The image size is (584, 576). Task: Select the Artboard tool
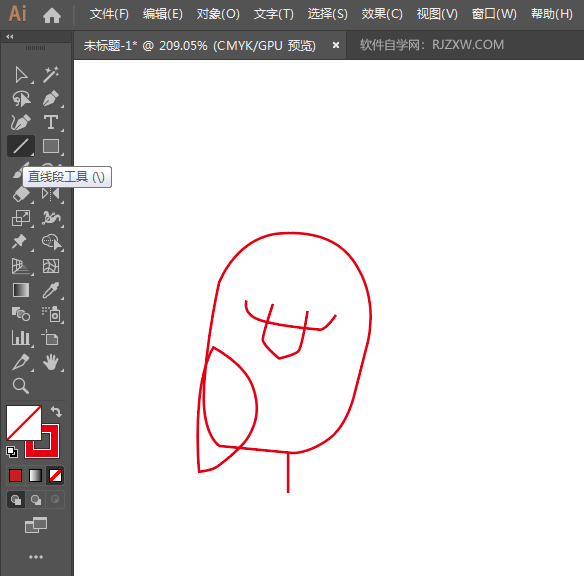click(x=51, y=338)
